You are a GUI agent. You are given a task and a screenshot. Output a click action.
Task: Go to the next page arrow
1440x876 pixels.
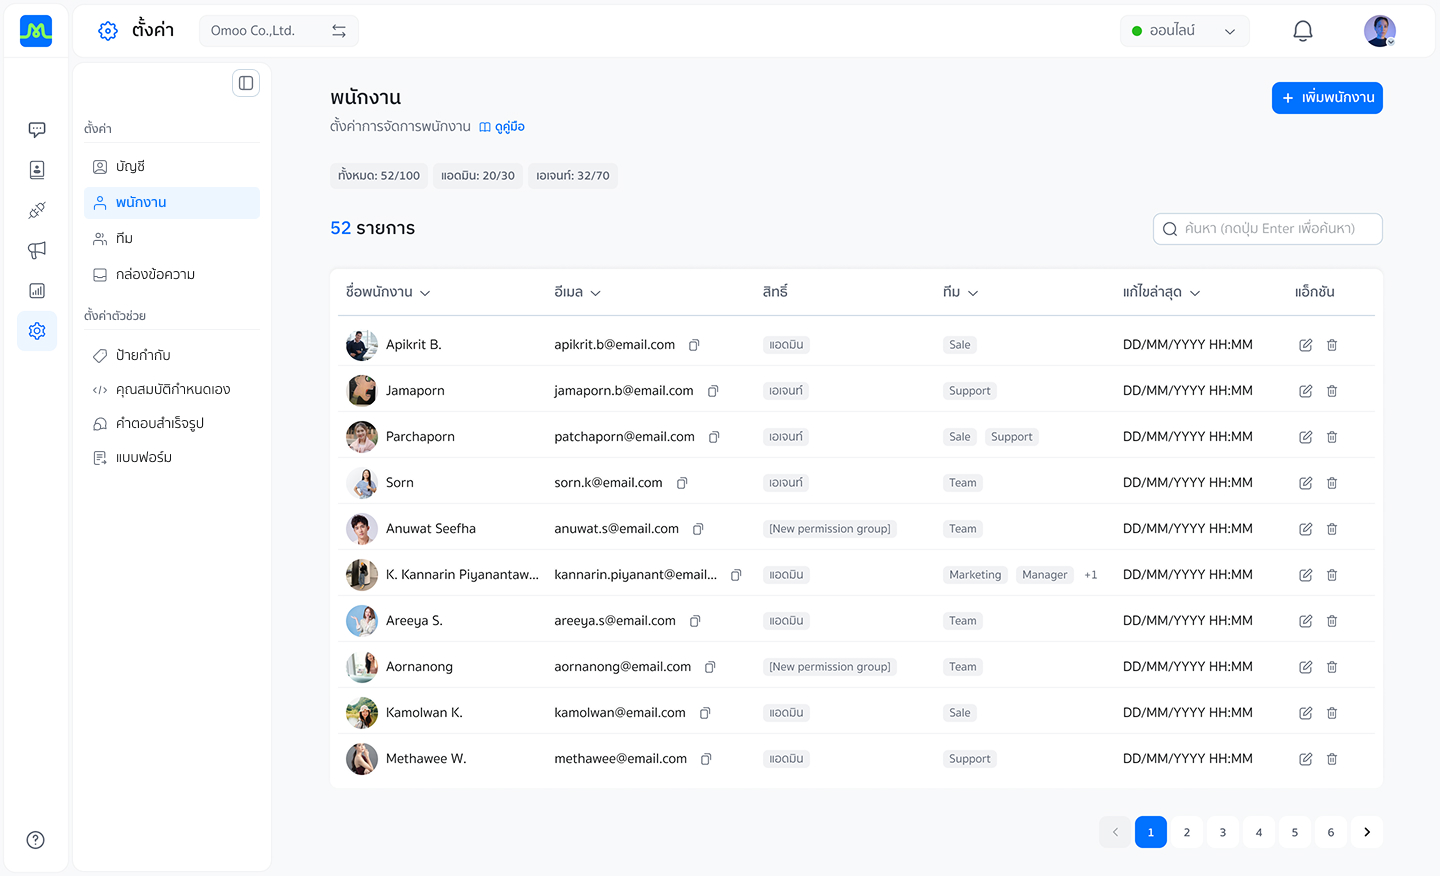coord(1367,832)
